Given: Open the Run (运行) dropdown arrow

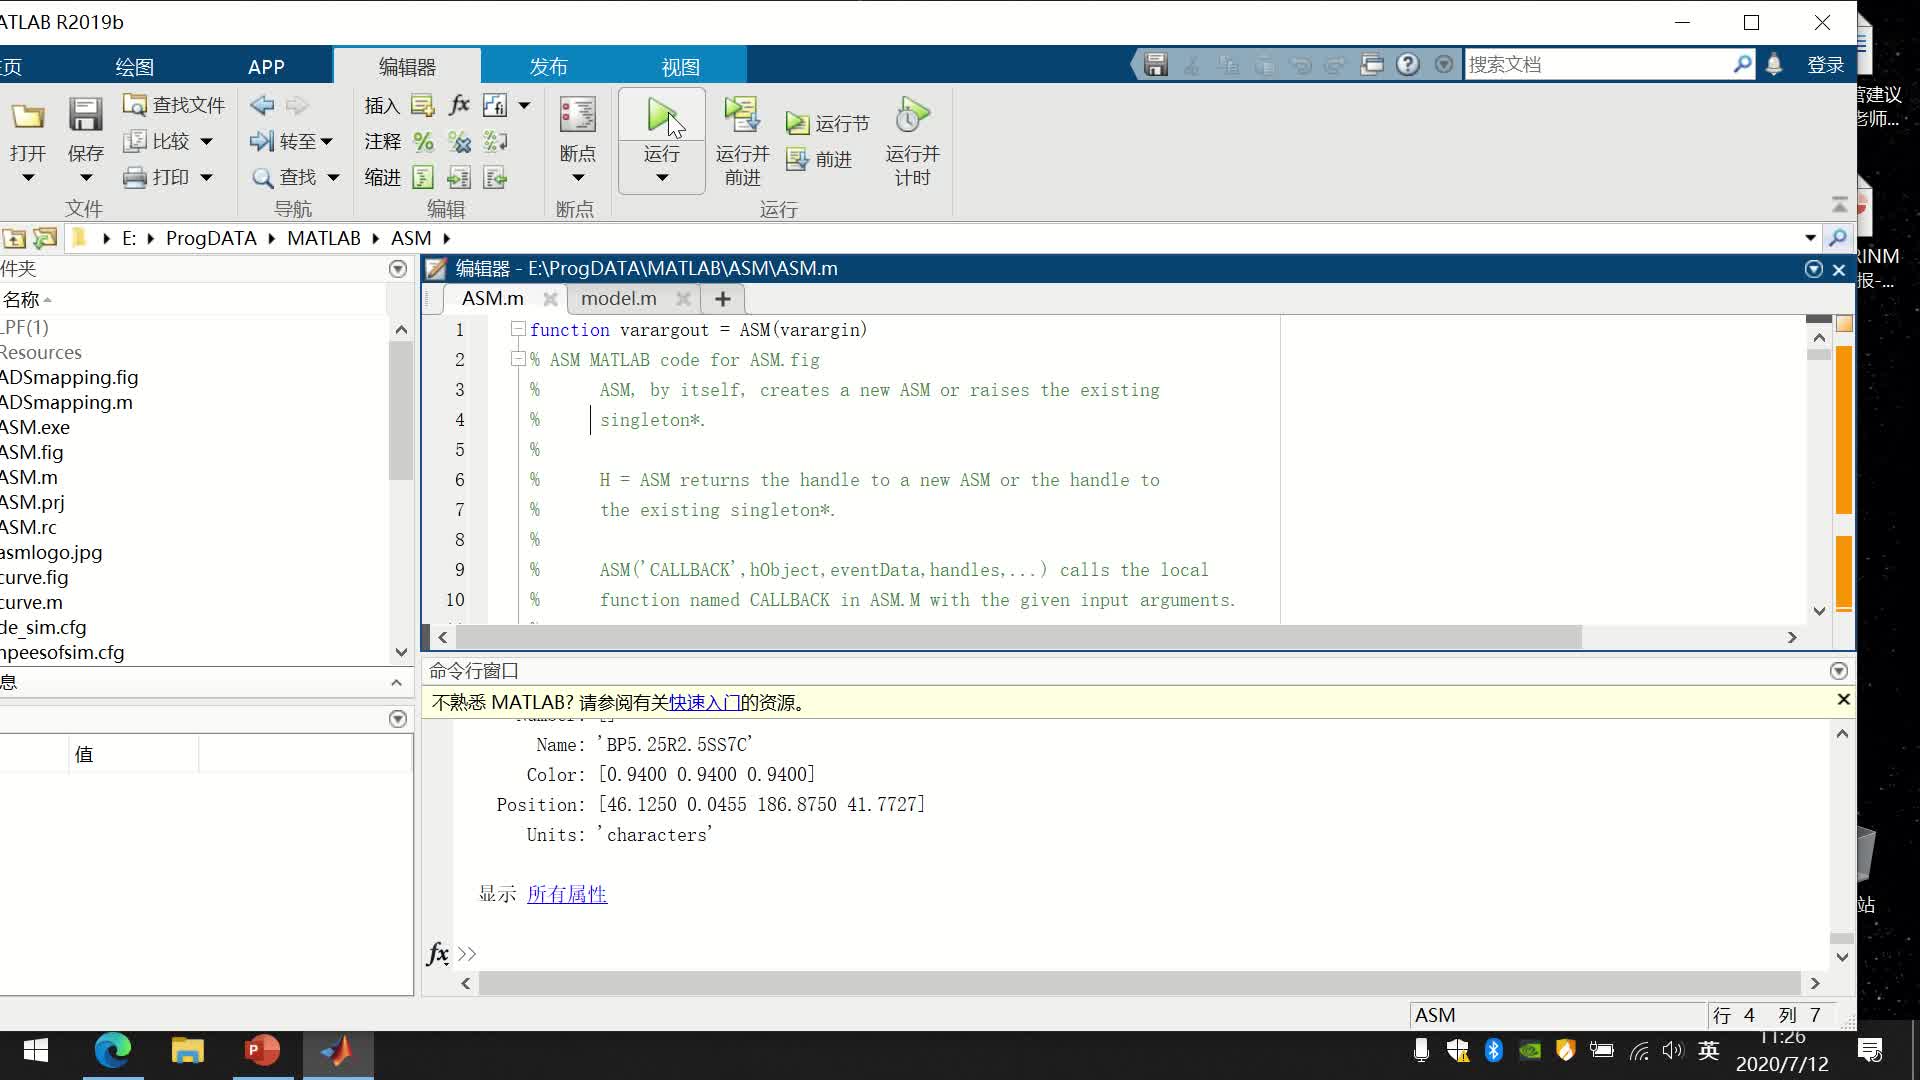Looking at the screenshot, I should (x=661, y=178).
